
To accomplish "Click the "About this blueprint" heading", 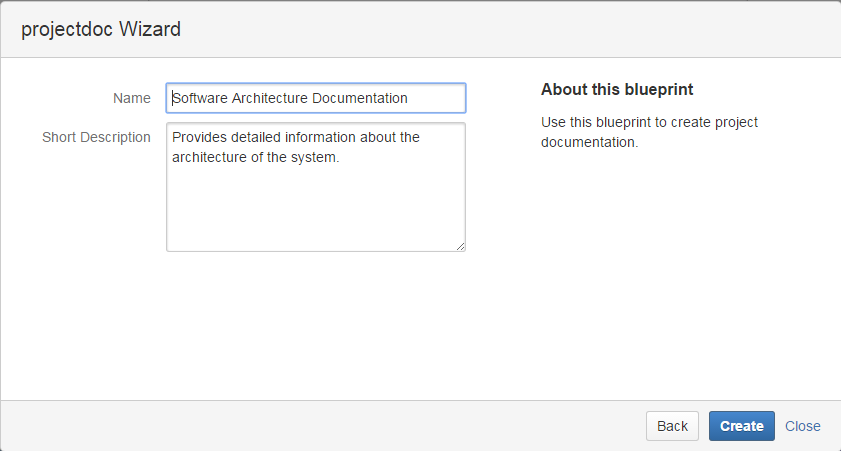I will tap(617, 90).
